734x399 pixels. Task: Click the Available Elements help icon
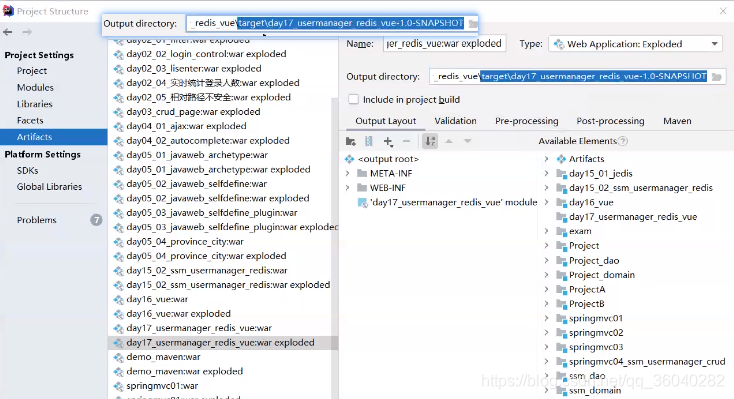coord(623,141)
